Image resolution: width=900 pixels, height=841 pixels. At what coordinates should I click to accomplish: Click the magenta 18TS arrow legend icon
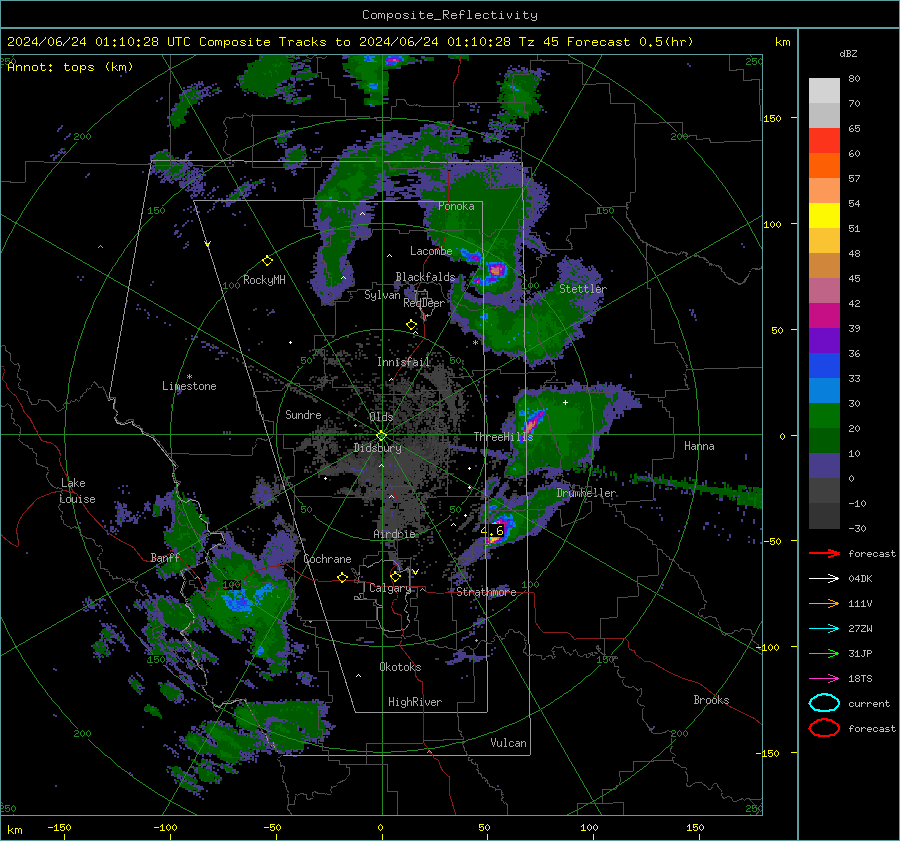pyautogui.click(x=824, y=679)
